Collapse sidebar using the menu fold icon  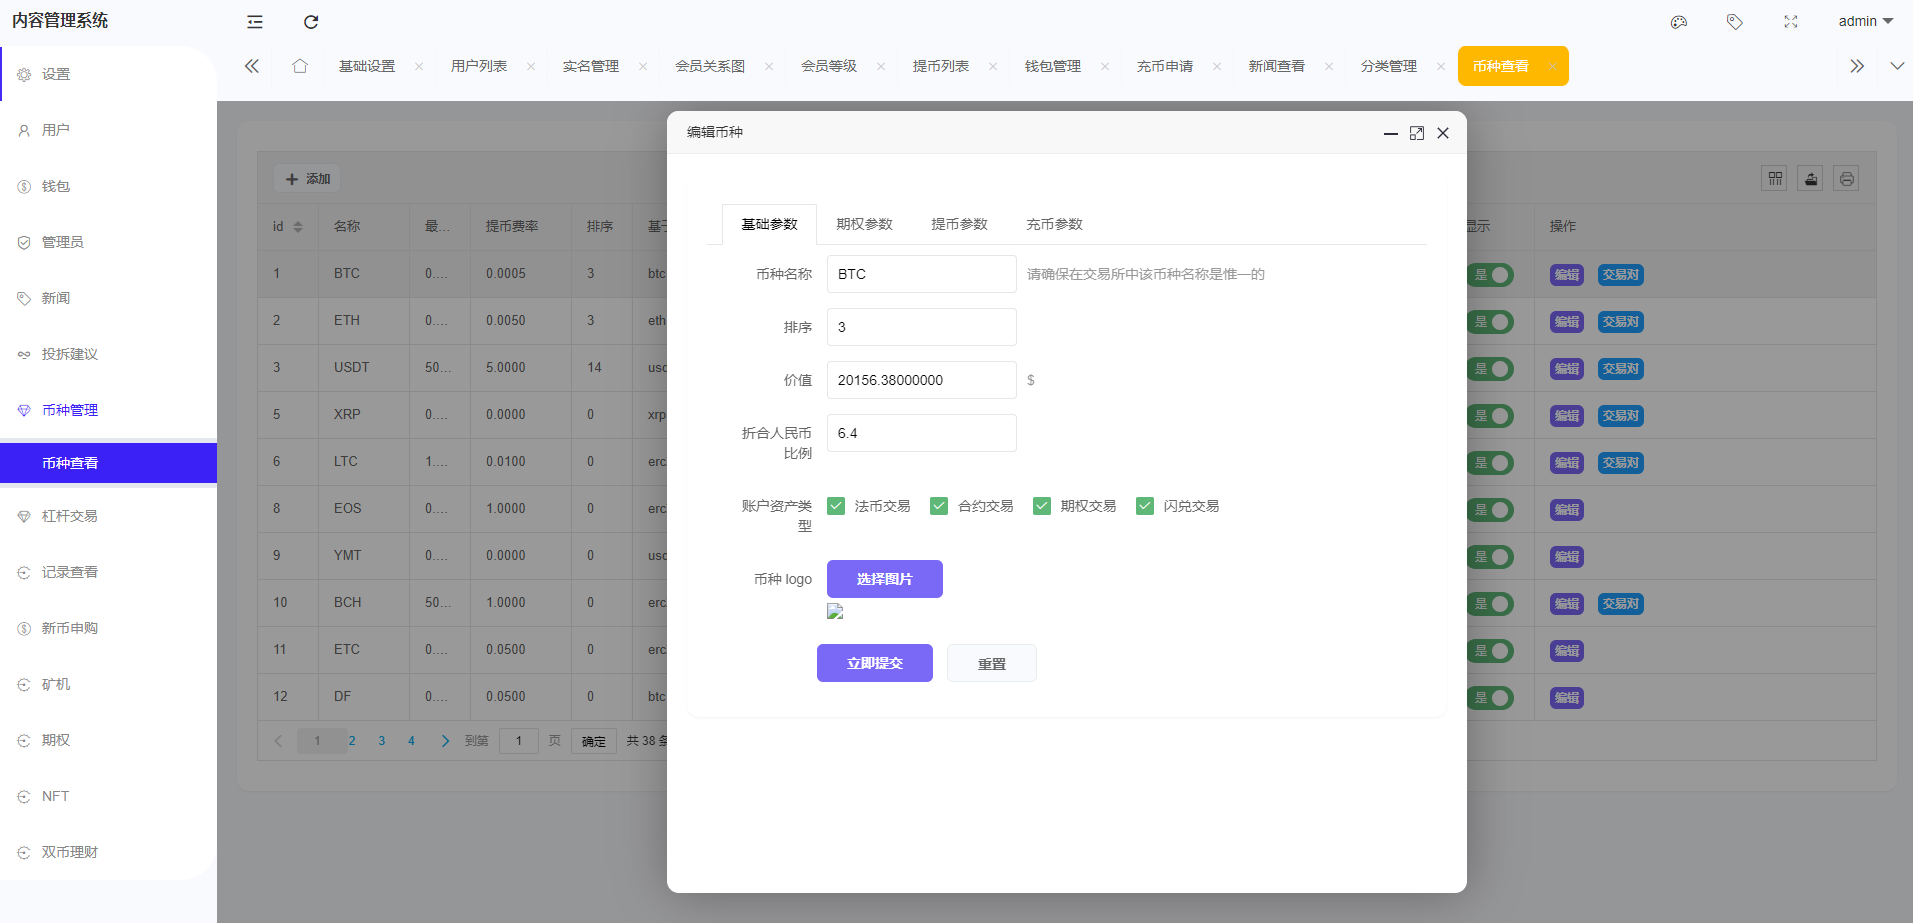pos(255,22)
